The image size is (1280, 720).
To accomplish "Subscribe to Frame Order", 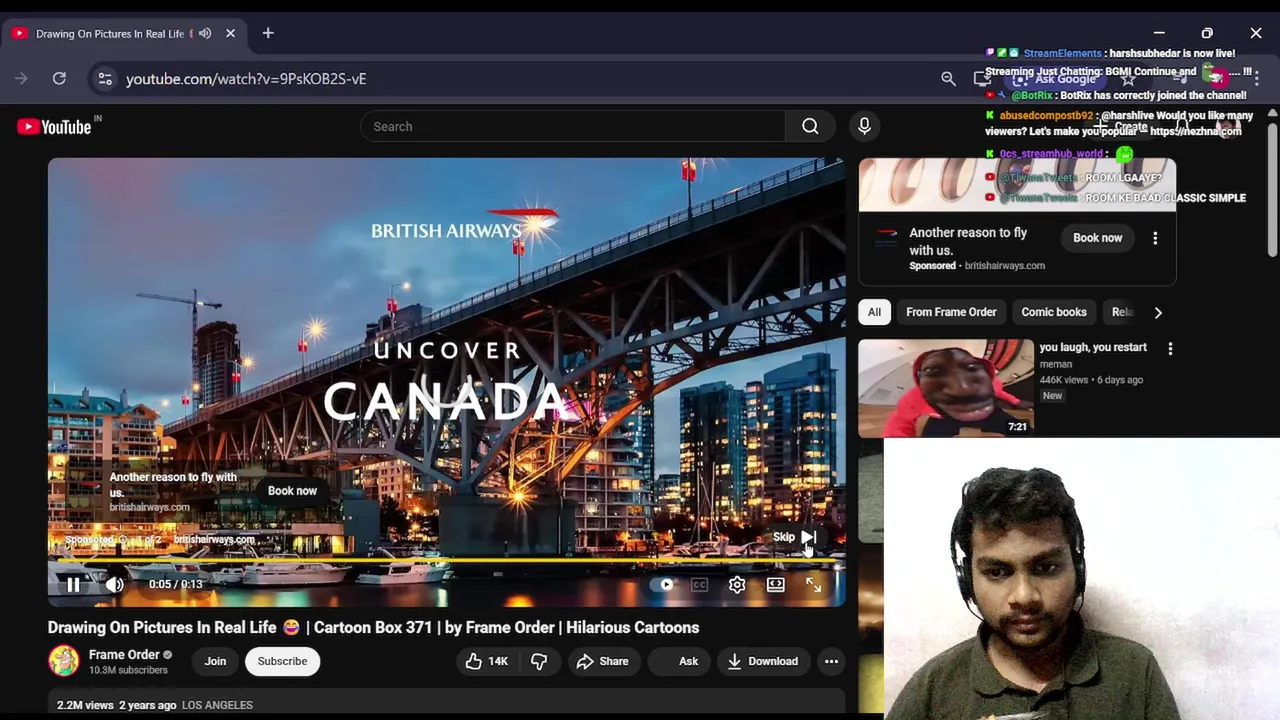I will tap(282, 661).
